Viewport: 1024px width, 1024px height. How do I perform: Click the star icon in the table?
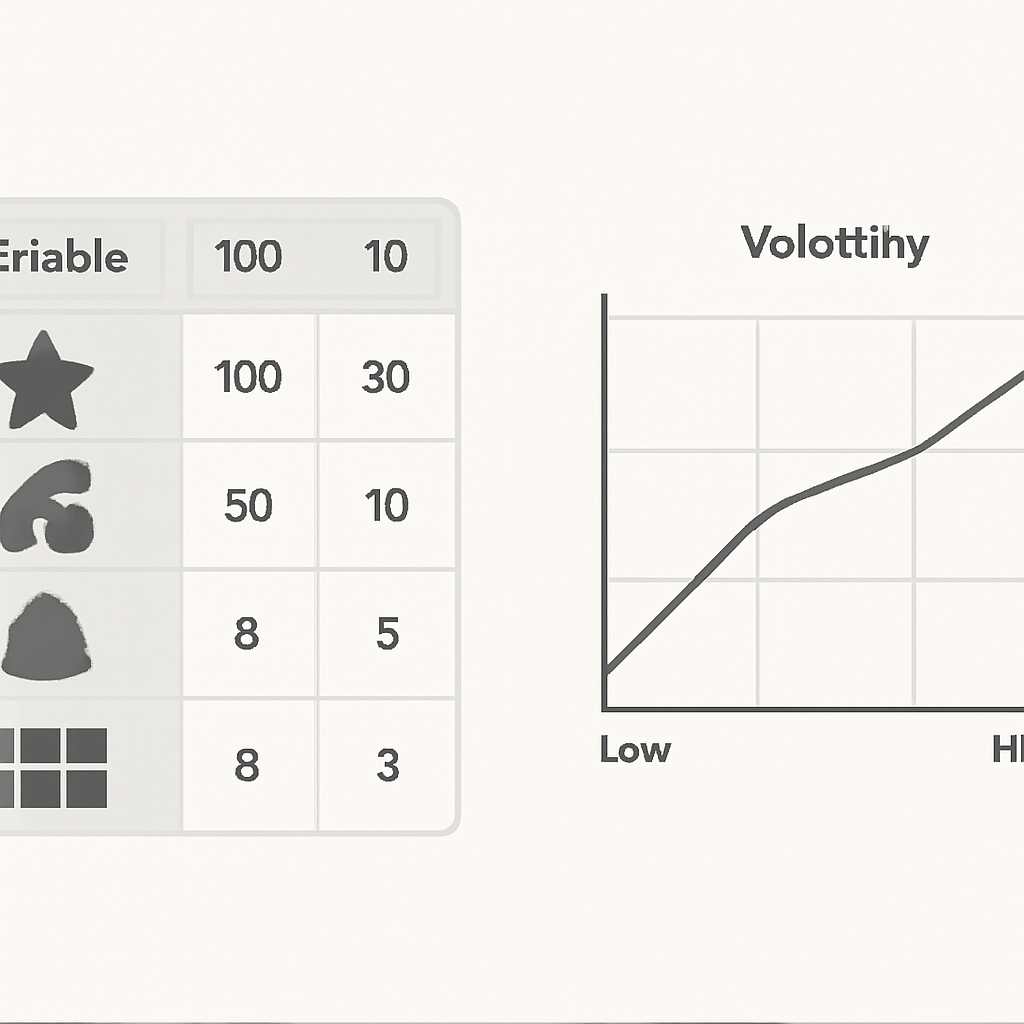(46, 380)
